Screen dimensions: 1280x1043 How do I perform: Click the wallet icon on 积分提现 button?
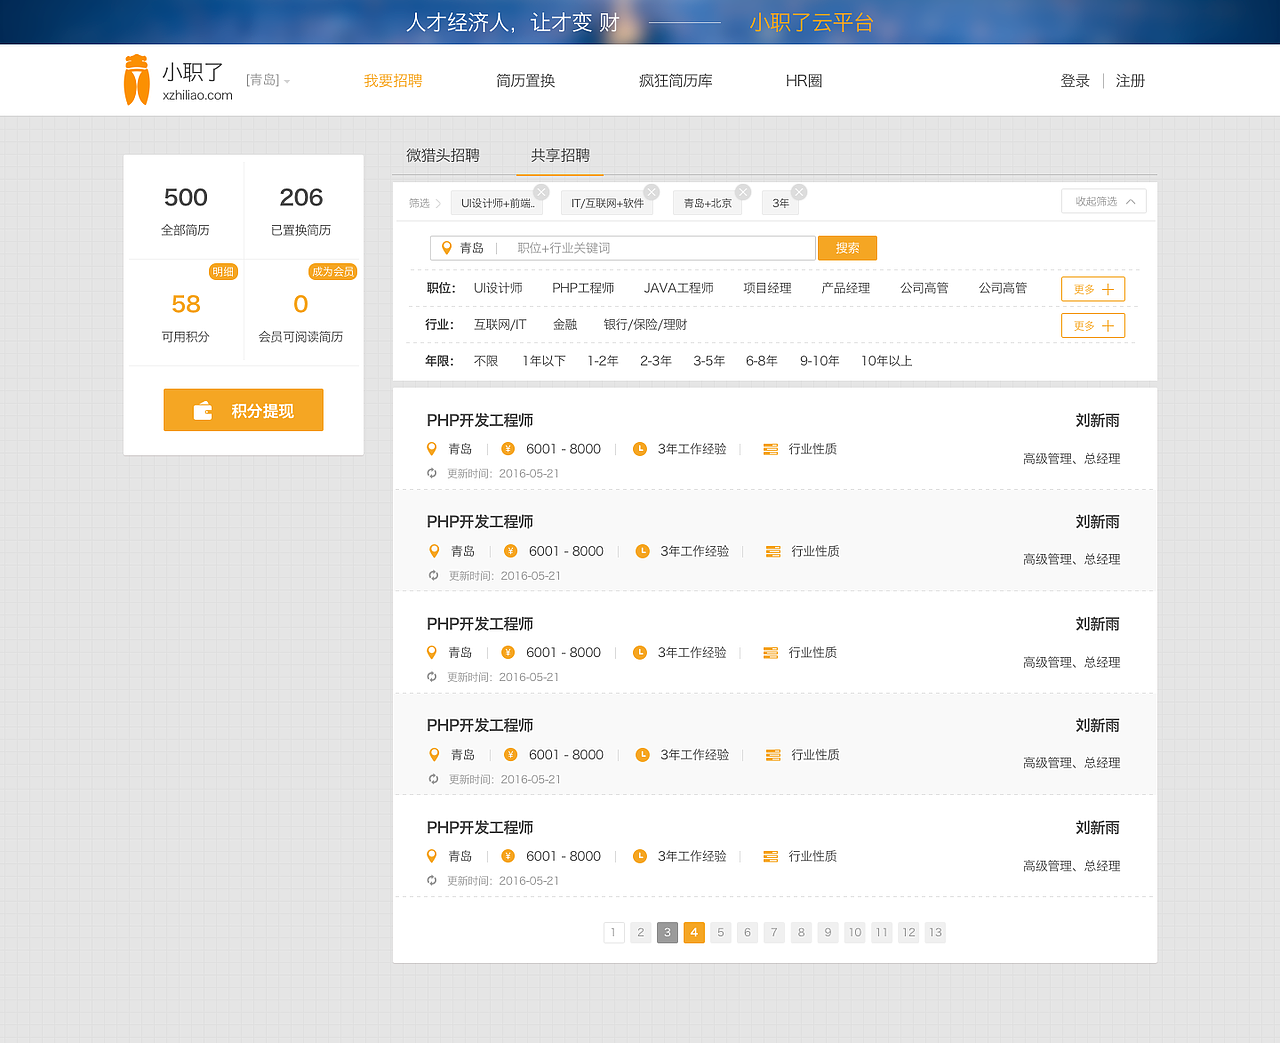(203, 410)
